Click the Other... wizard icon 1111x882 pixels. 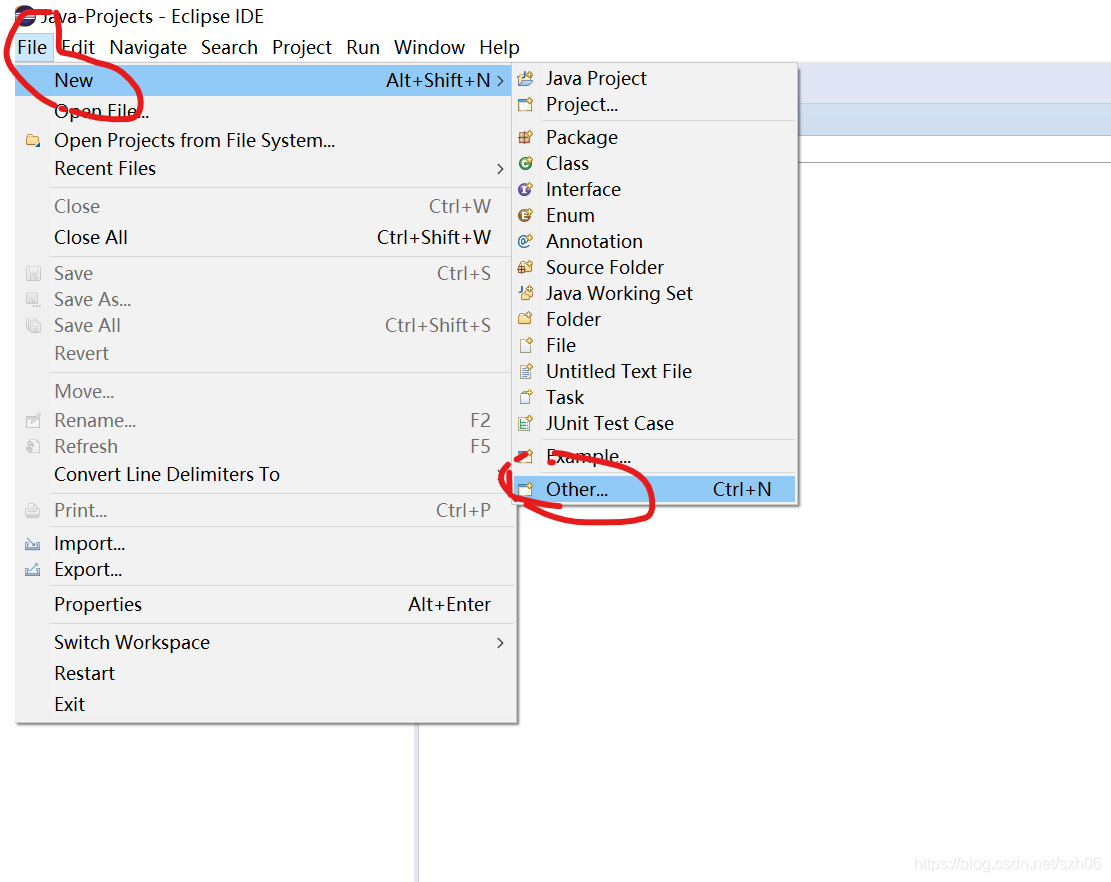526,490
